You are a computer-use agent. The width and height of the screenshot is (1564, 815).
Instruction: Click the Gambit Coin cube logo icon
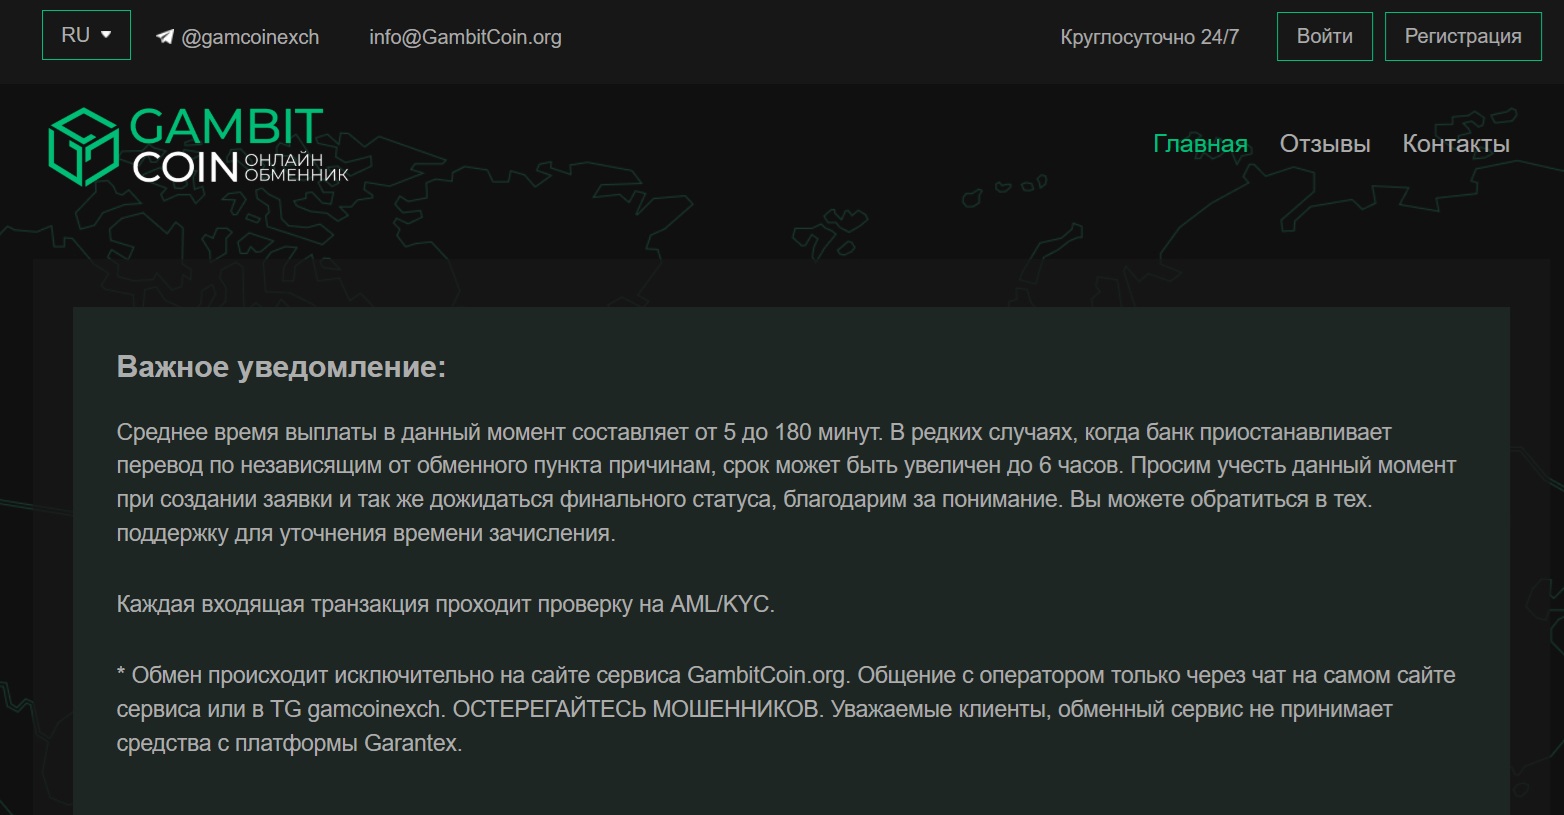coord(84,147)
